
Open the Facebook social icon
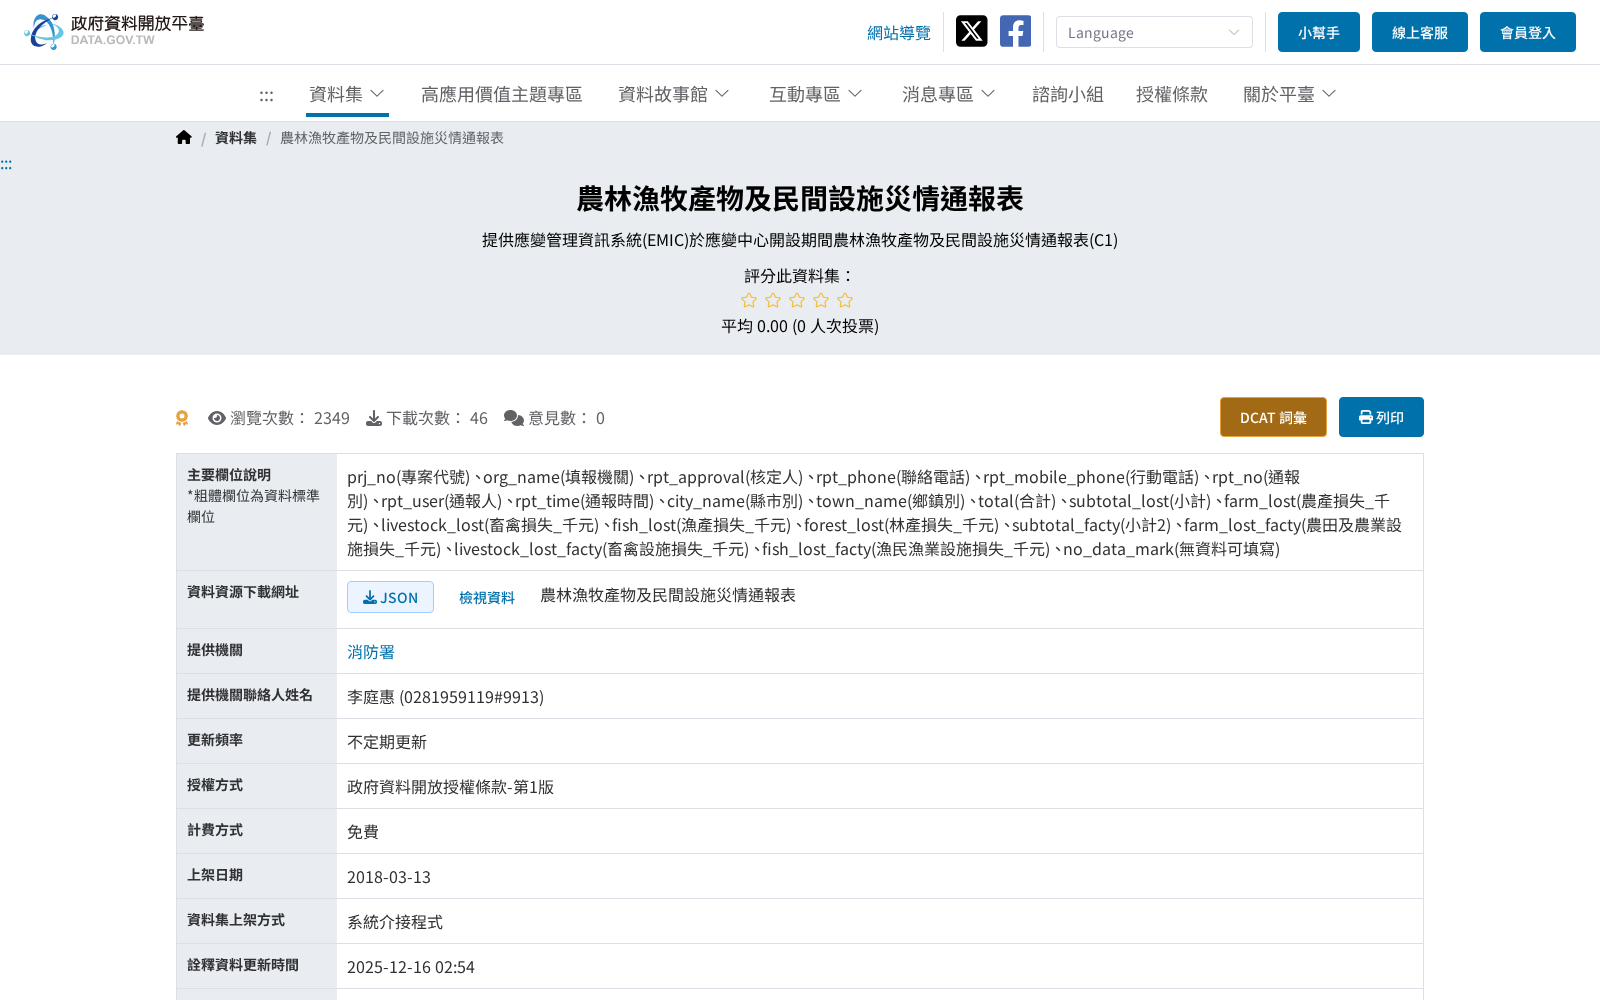[1015, 31]
